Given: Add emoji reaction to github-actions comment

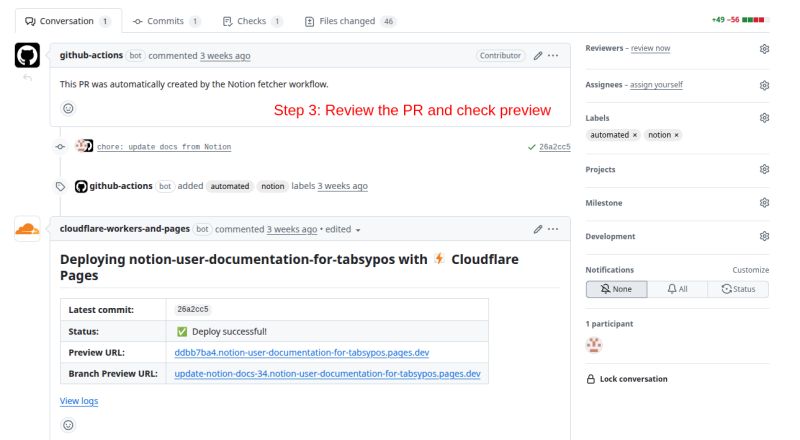Looking at the screenshot, I should pos(68,108).
